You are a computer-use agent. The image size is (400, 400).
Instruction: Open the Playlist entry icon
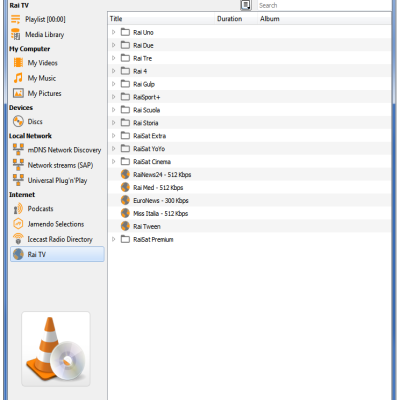tap(16, 19)
